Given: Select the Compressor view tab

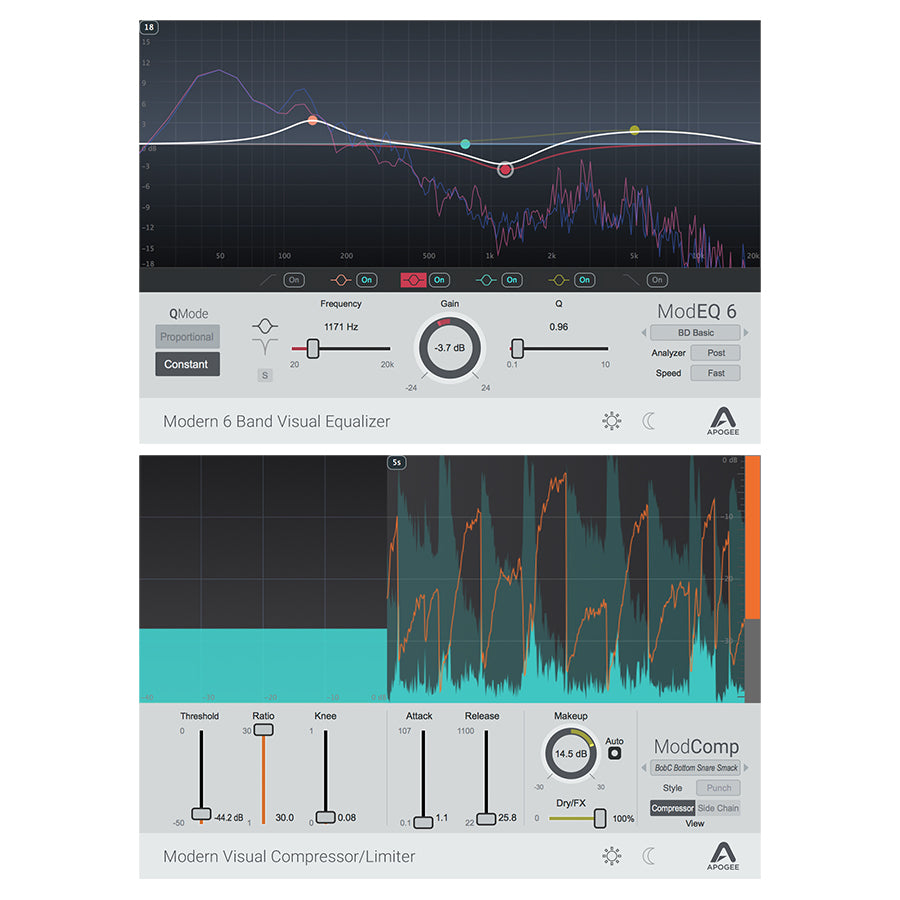Looking at the screenshot, I should pyautogui.click(x=672, y=808).
